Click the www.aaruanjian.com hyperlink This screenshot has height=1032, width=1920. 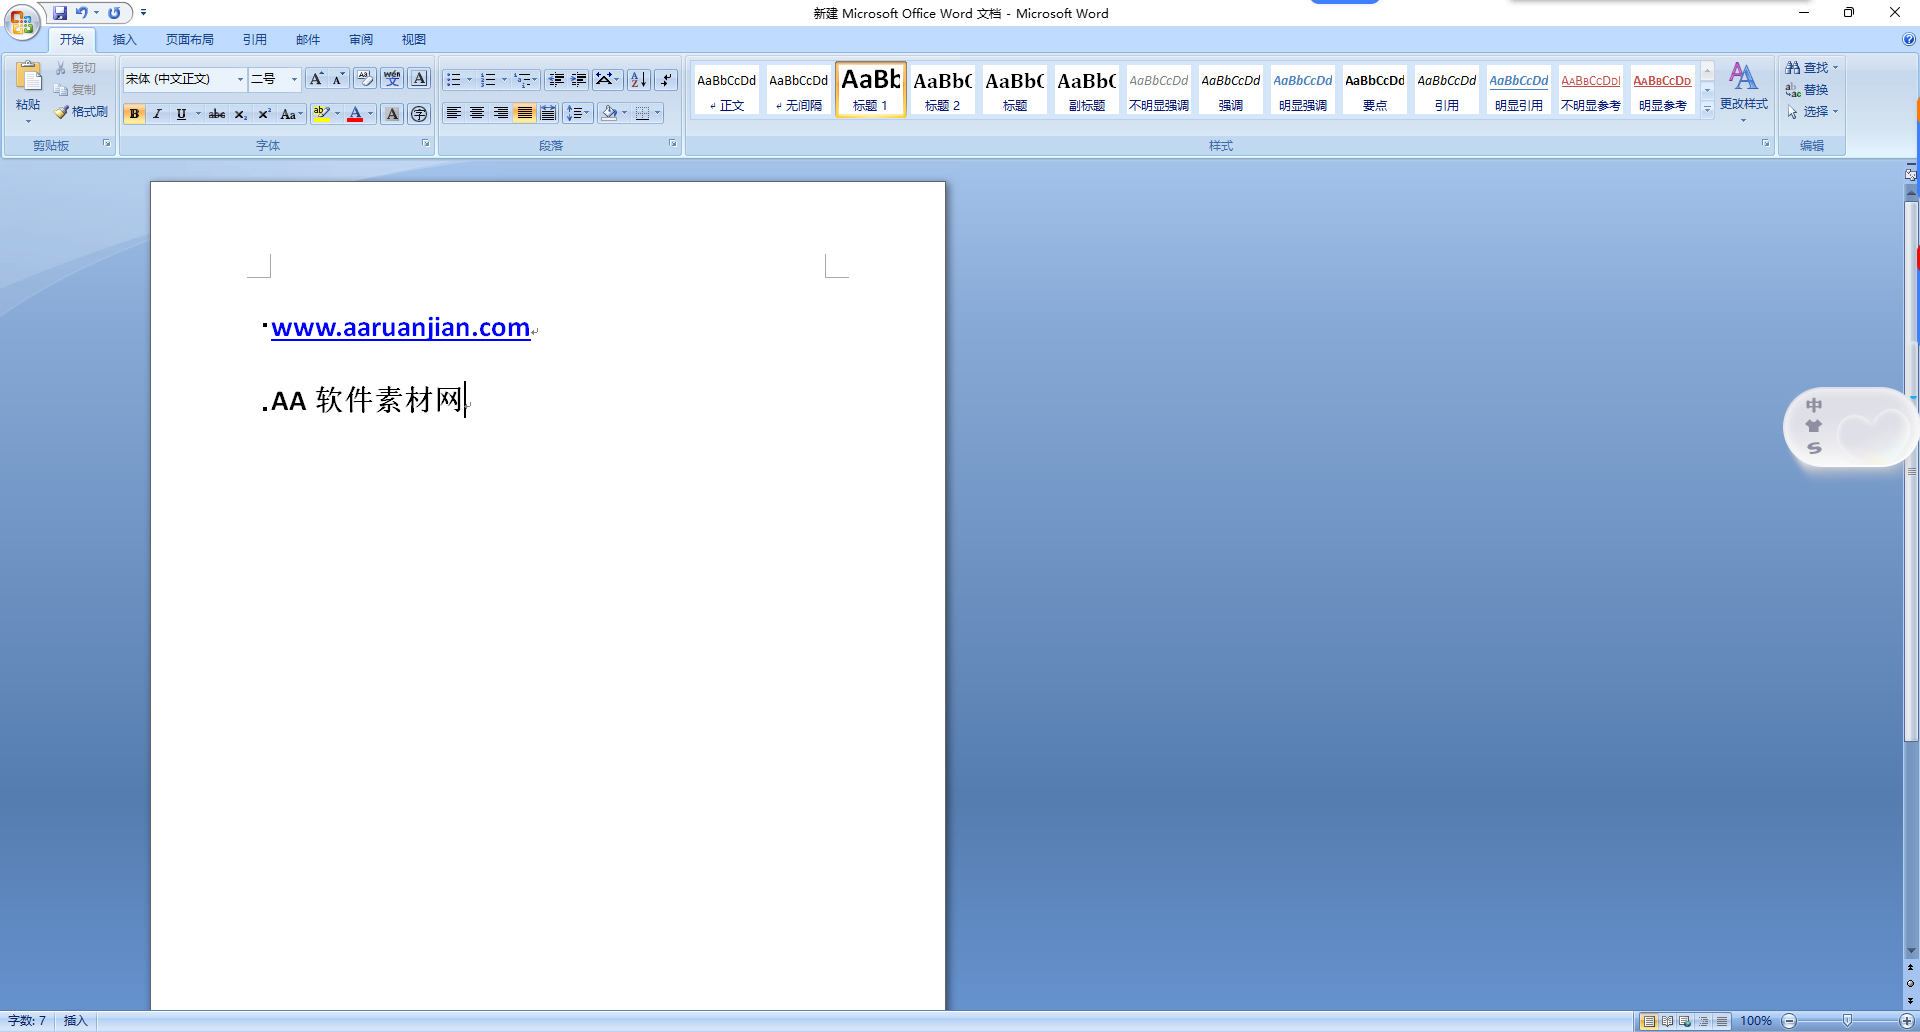click(x=399, y=327)
